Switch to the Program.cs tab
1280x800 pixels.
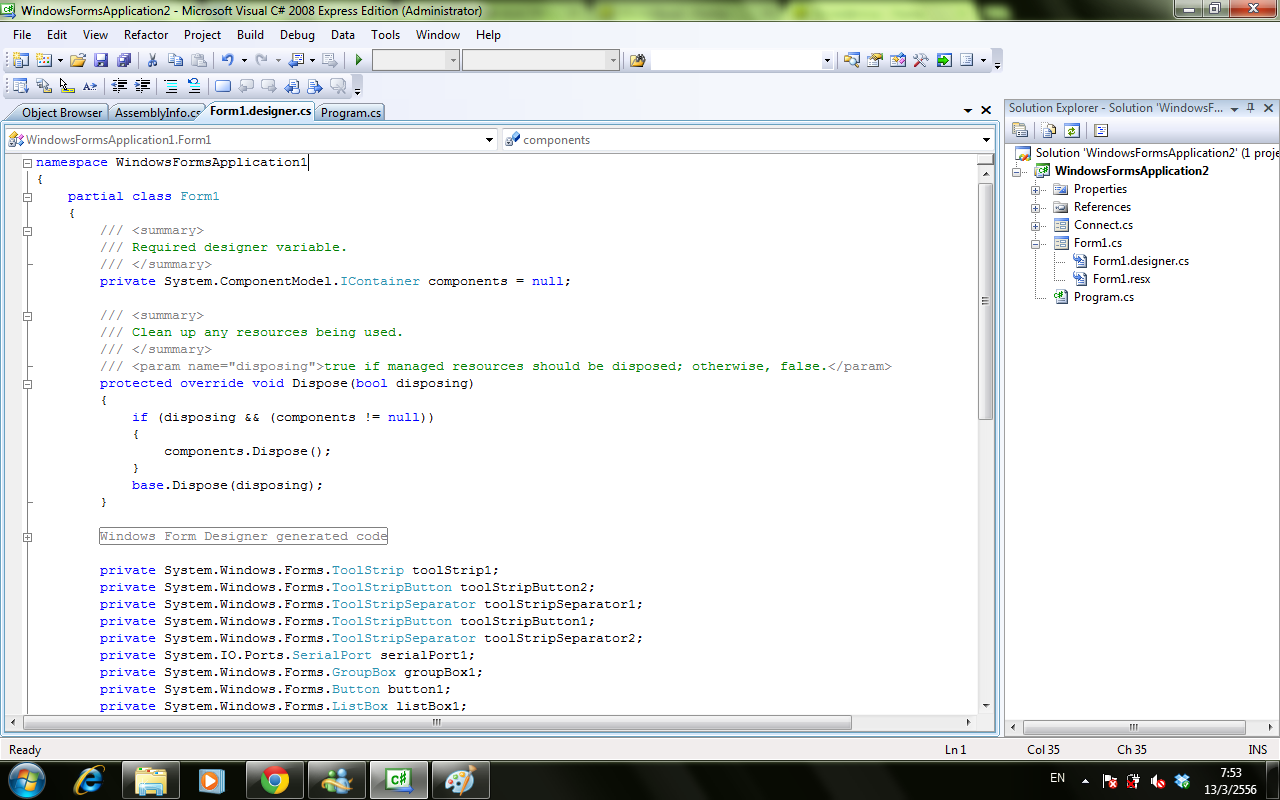click(351, 113)
